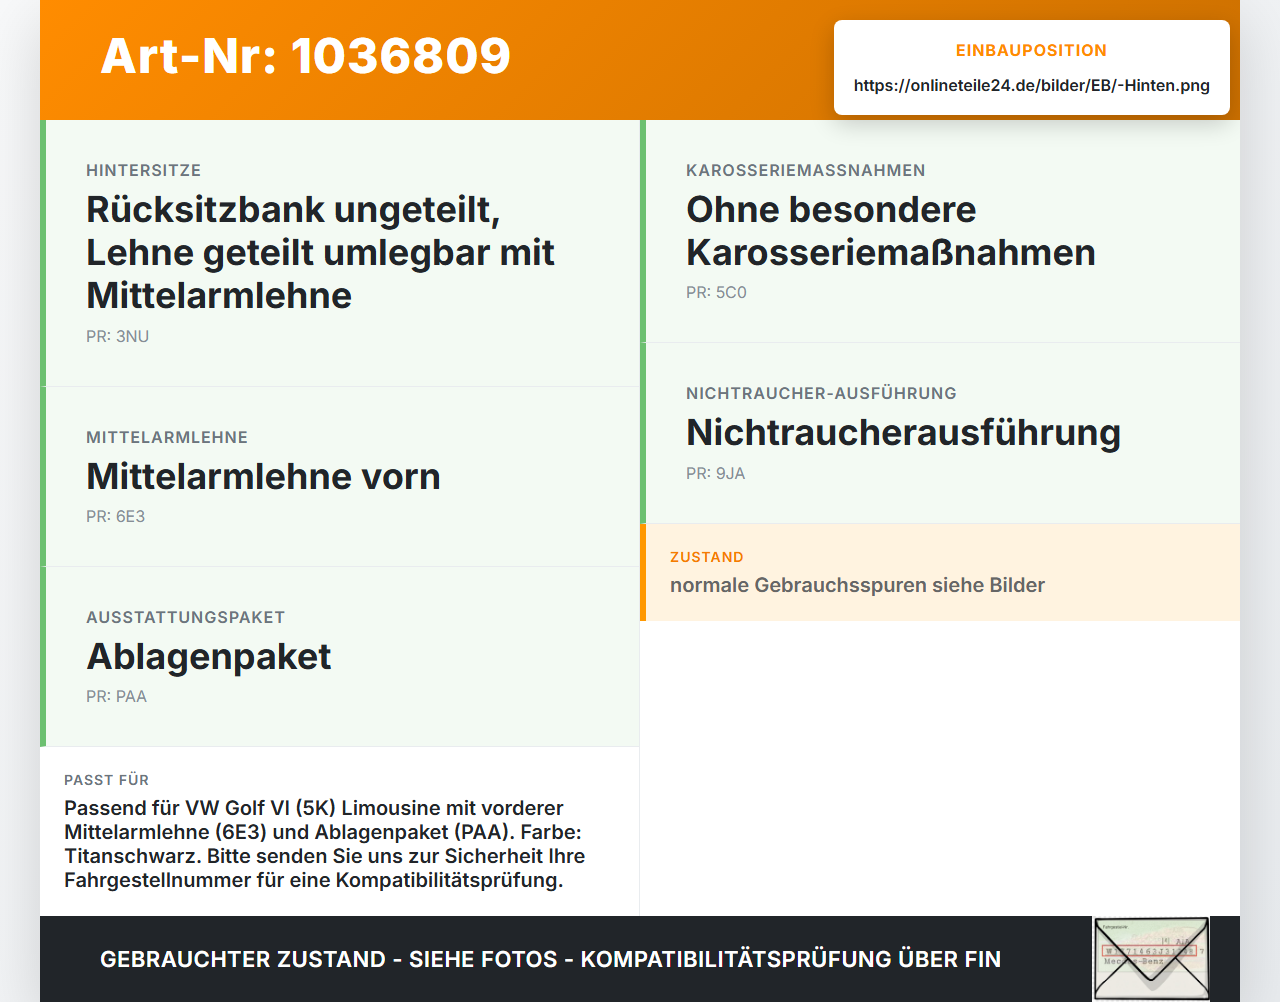This screenshot has height=1002, width=1280.
Task: Click the Ohne besondere Karosseriemaßnahmen card
Action: coord(940,231)
